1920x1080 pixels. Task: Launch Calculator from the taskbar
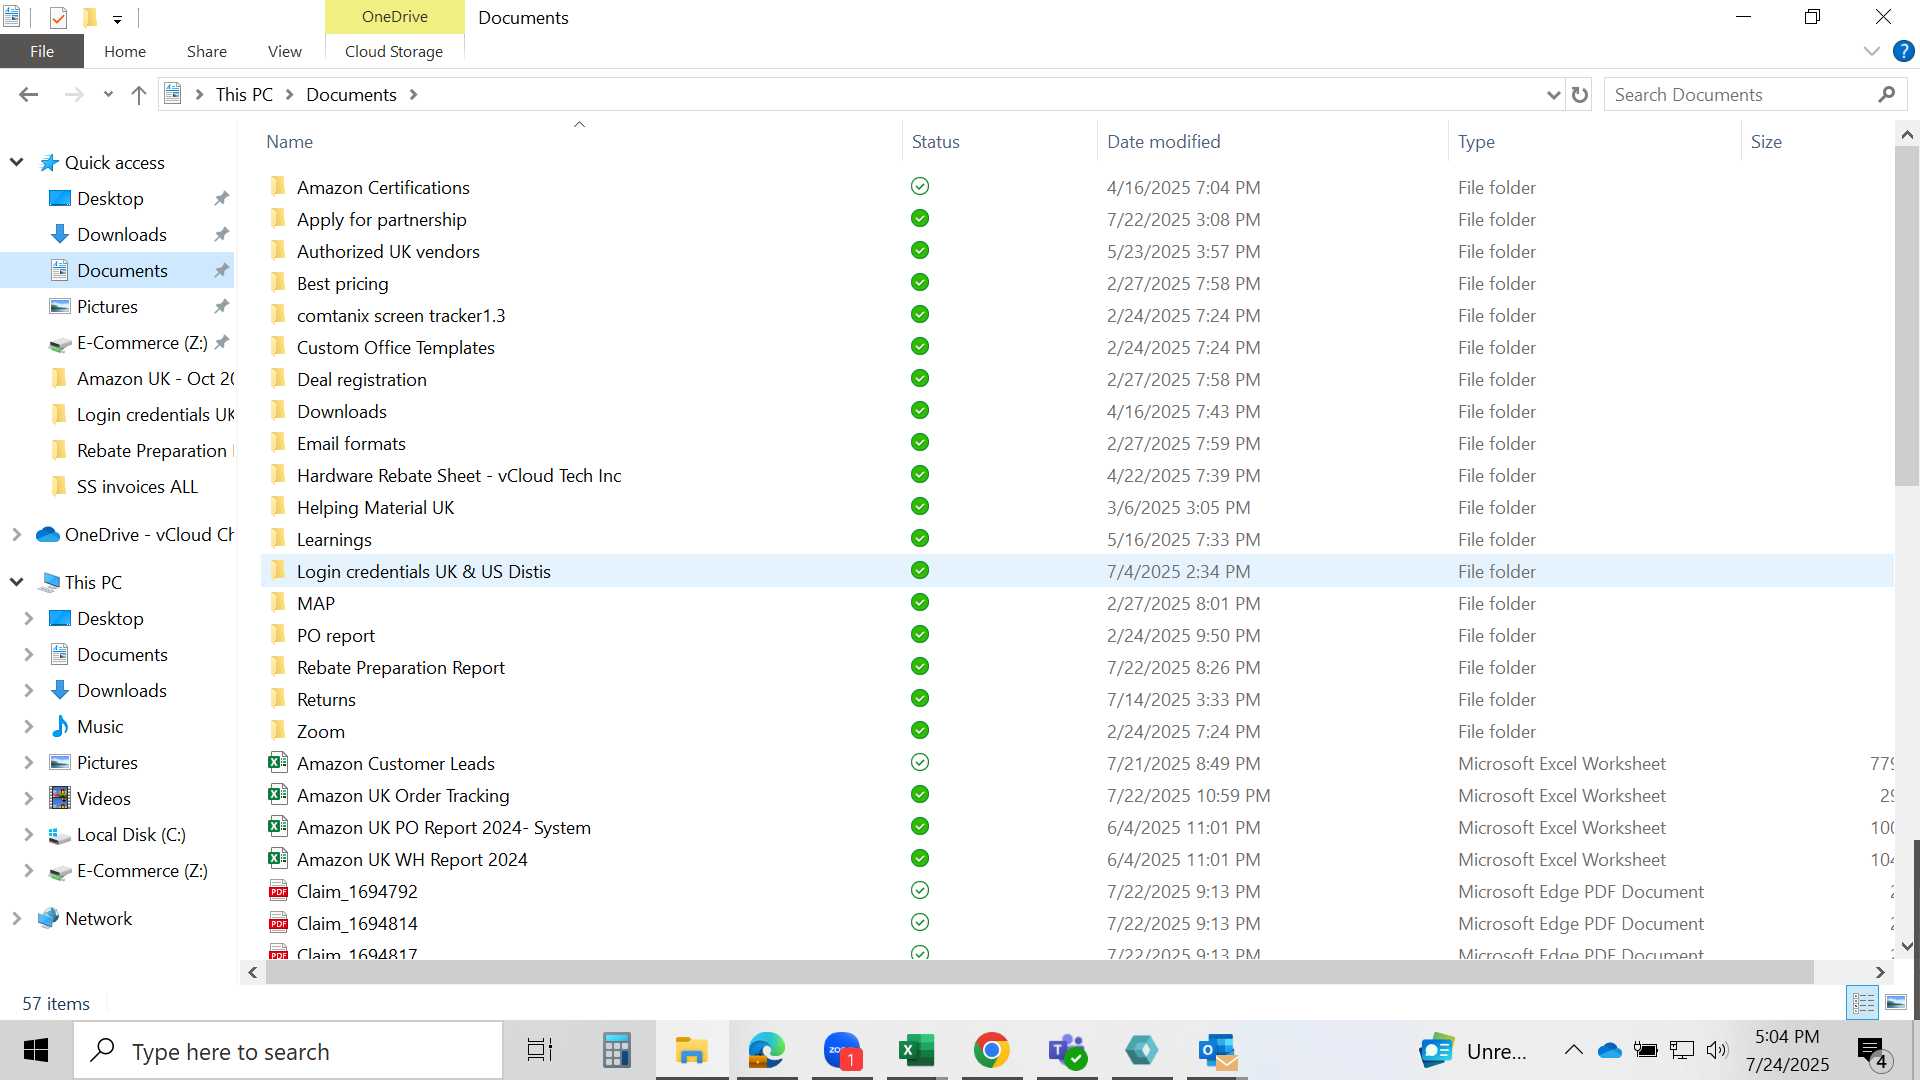click(x=616, y=1051)
